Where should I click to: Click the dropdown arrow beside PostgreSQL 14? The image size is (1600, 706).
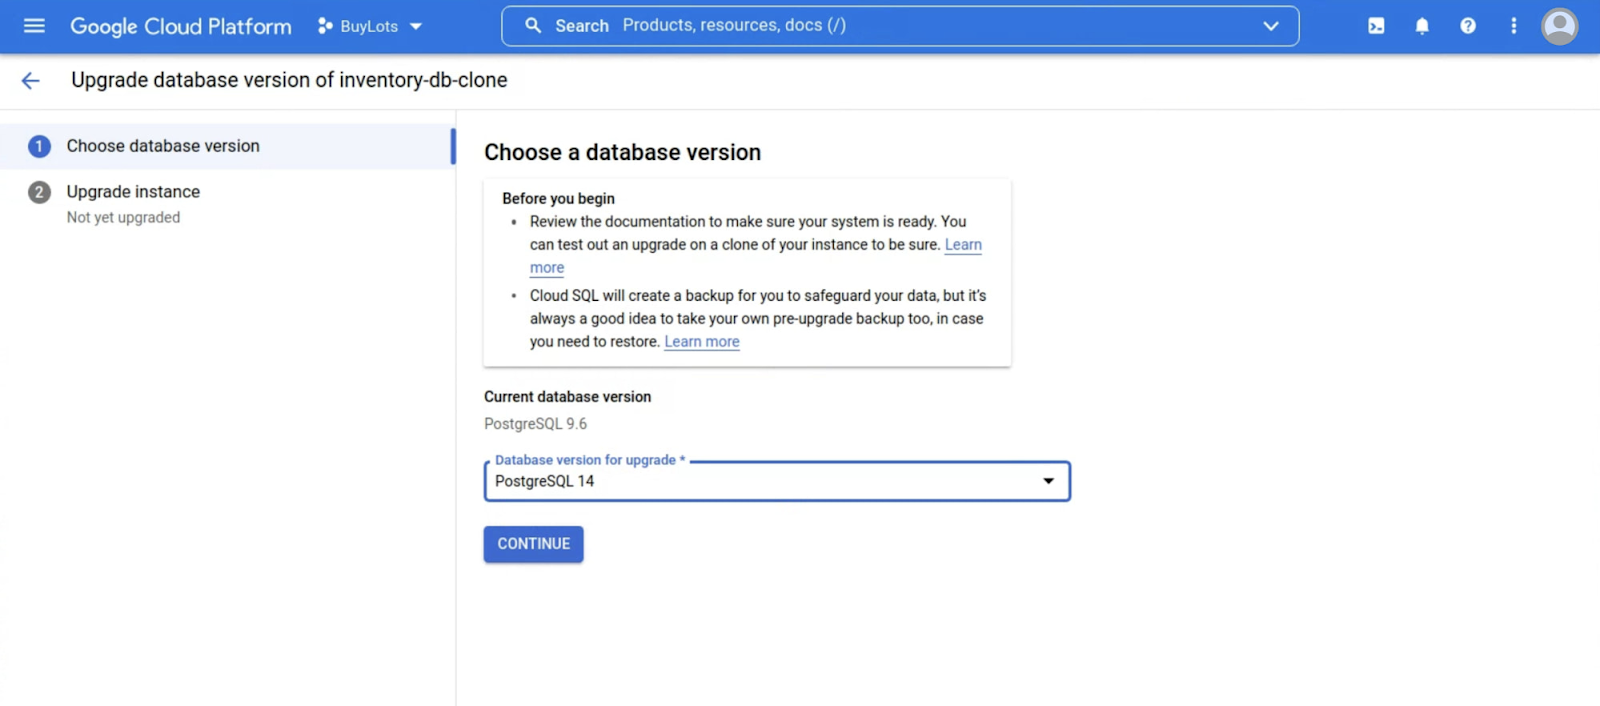coord(1048,481)
